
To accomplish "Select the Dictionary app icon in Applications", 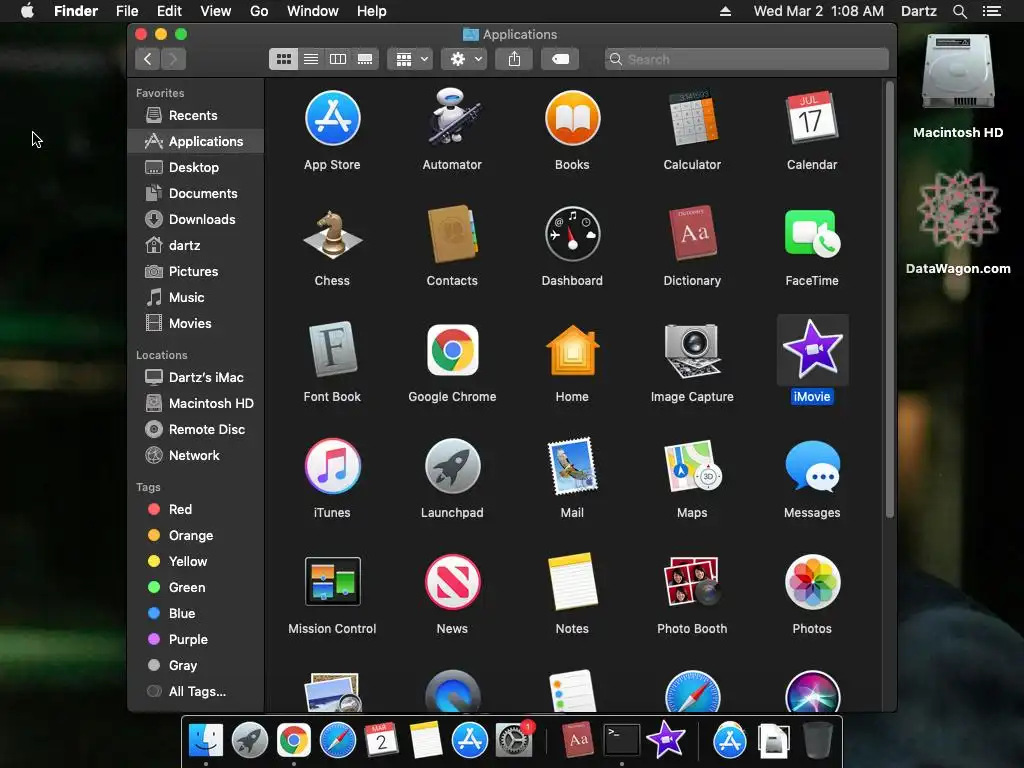I will [x=692, y=234].
